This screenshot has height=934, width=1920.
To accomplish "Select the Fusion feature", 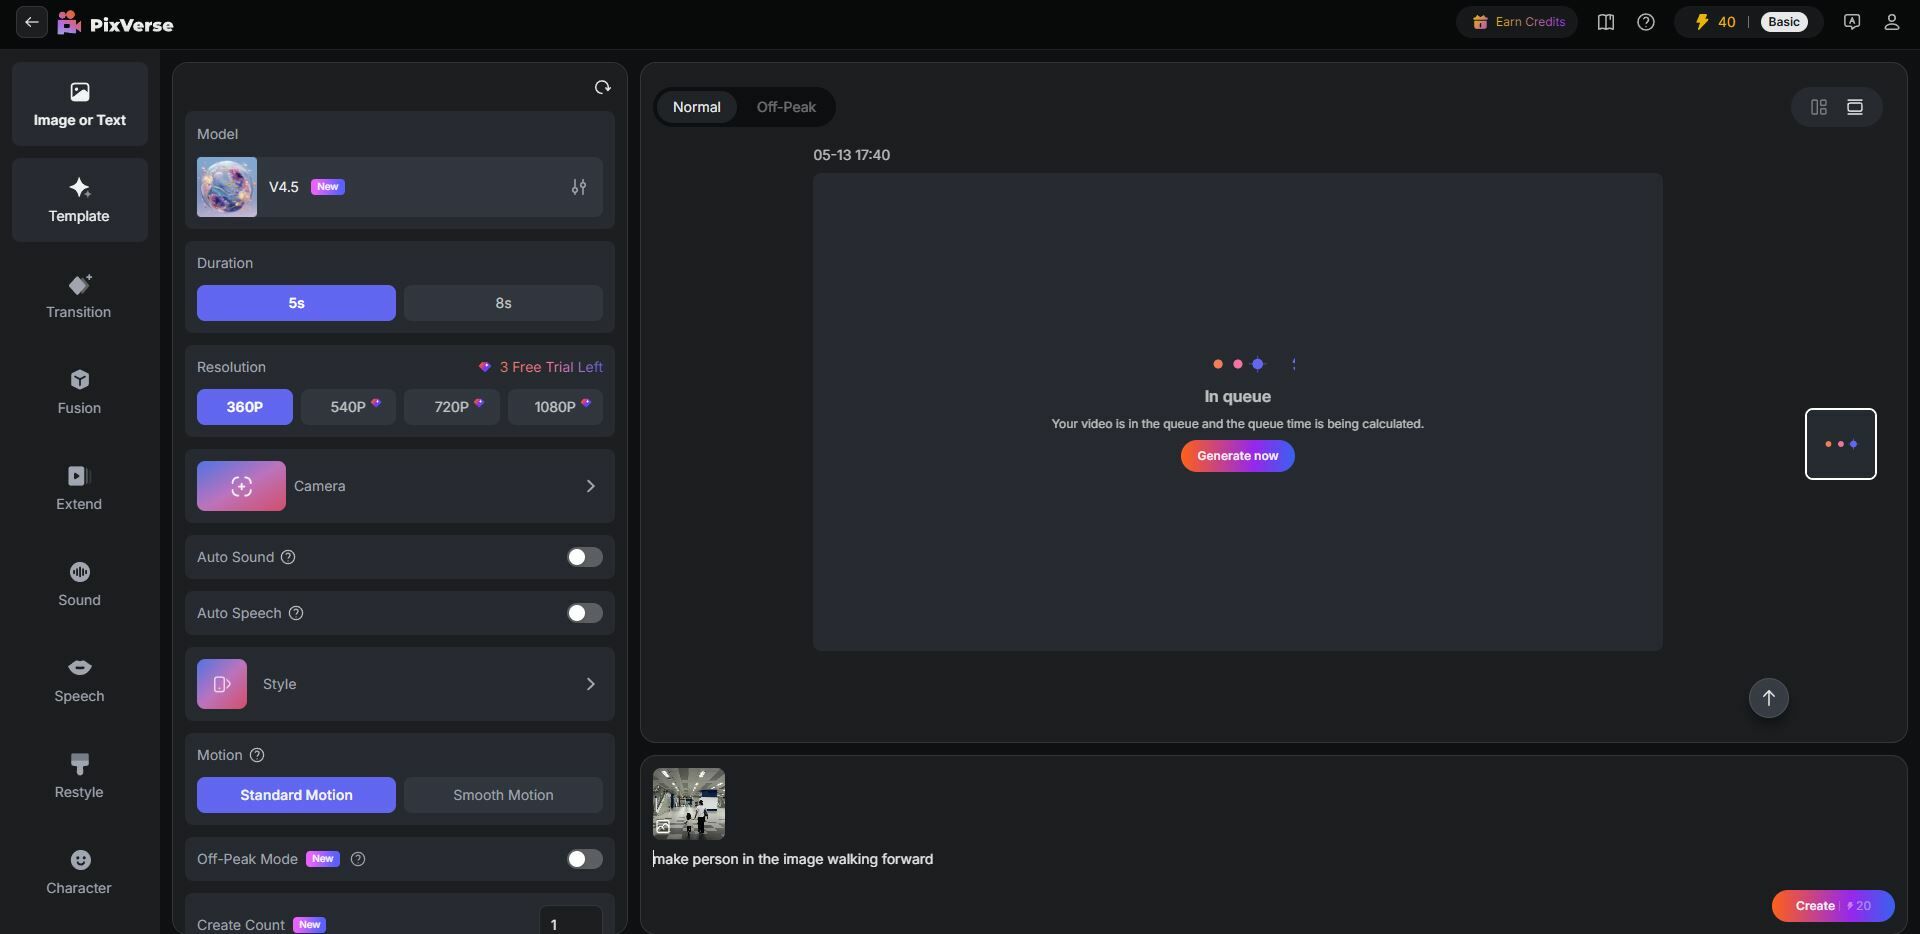I will click(x=79, y=392).
